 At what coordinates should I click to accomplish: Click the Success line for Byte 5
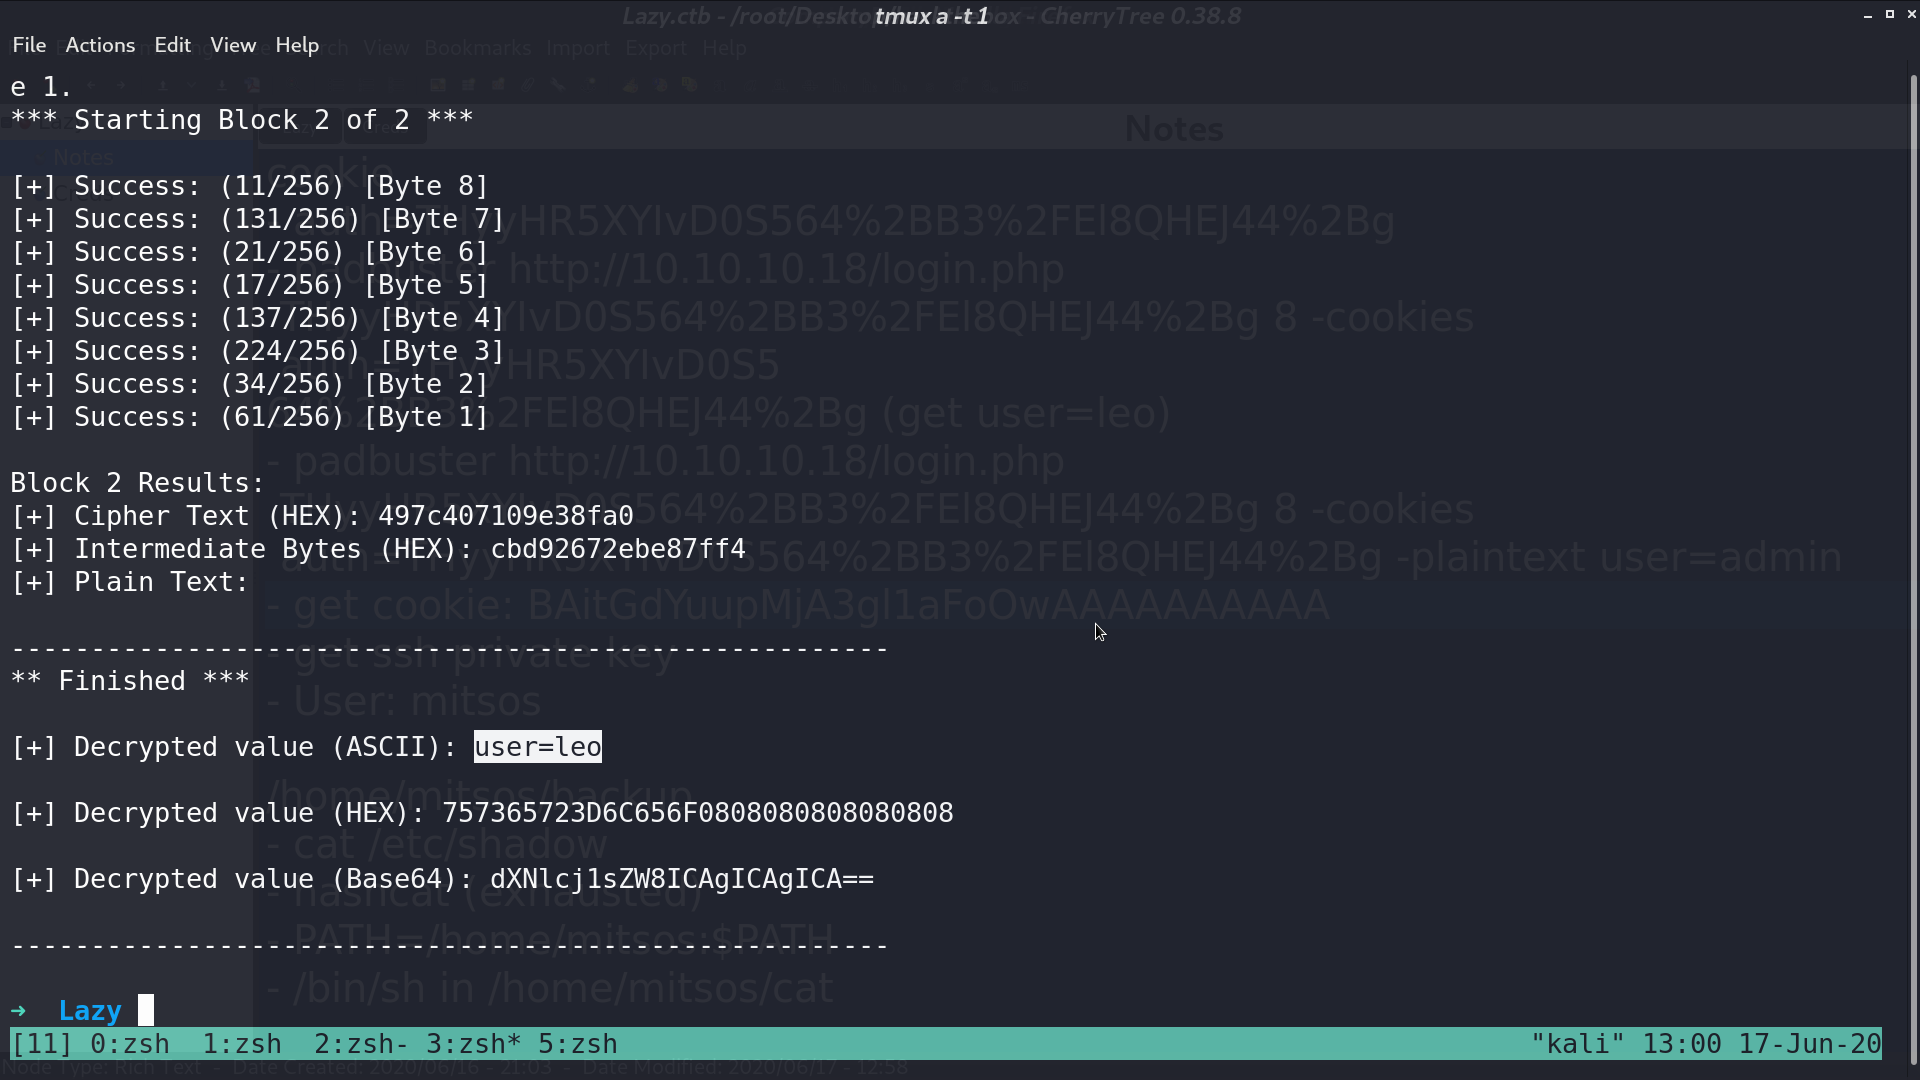(x=250, y=285)
